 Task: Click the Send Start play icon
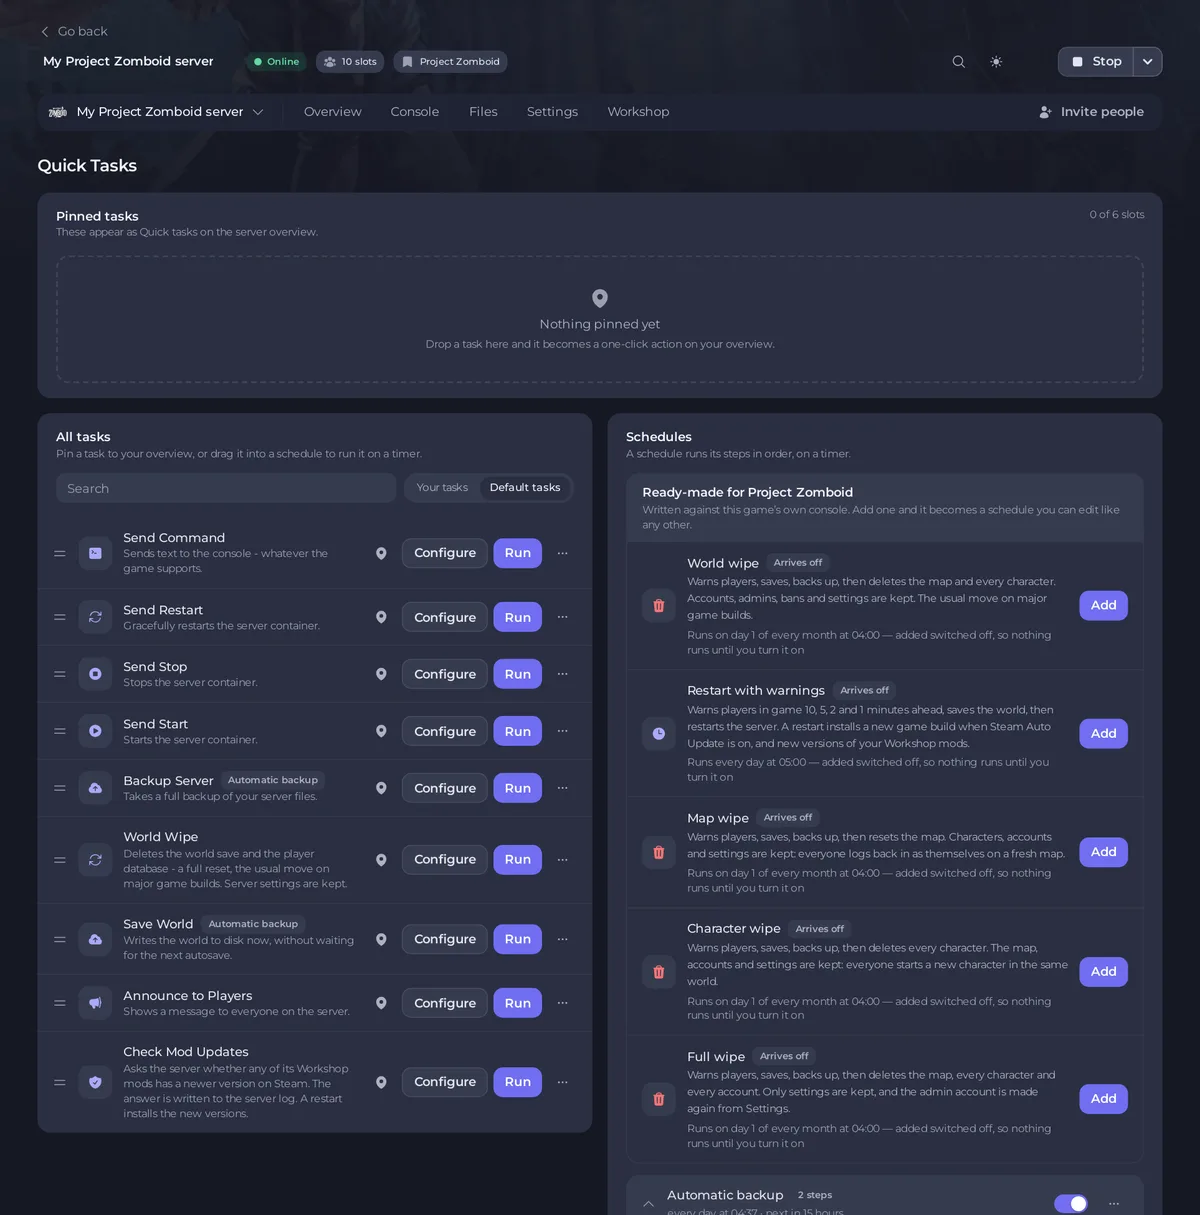point(95,731)
